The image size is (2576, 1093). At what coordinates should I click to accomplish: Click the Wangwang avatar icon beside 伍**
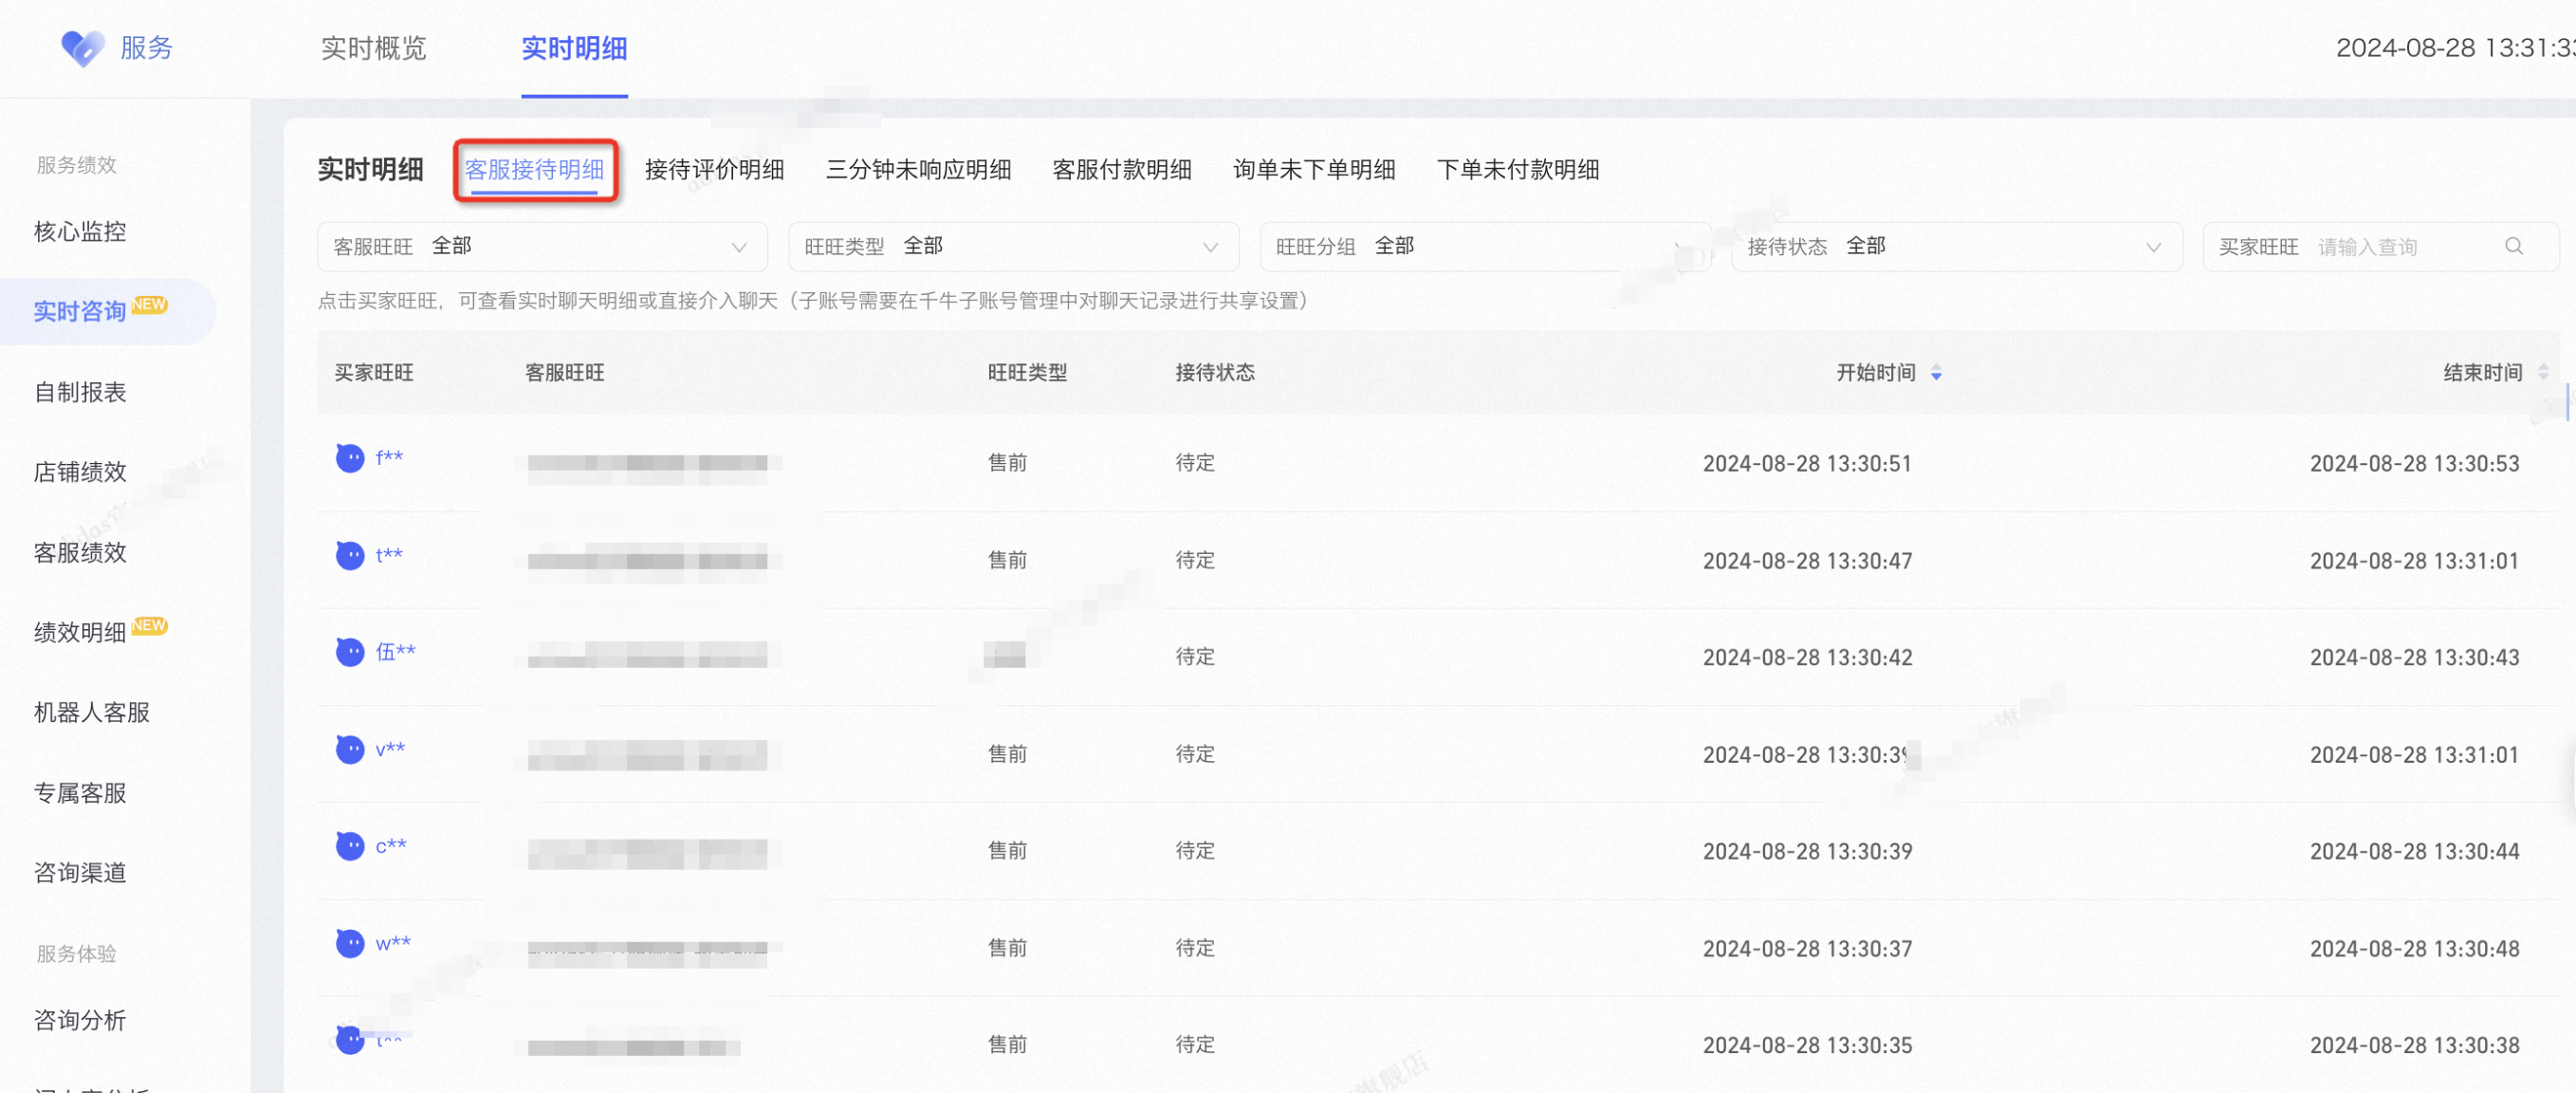coord(349,652)
